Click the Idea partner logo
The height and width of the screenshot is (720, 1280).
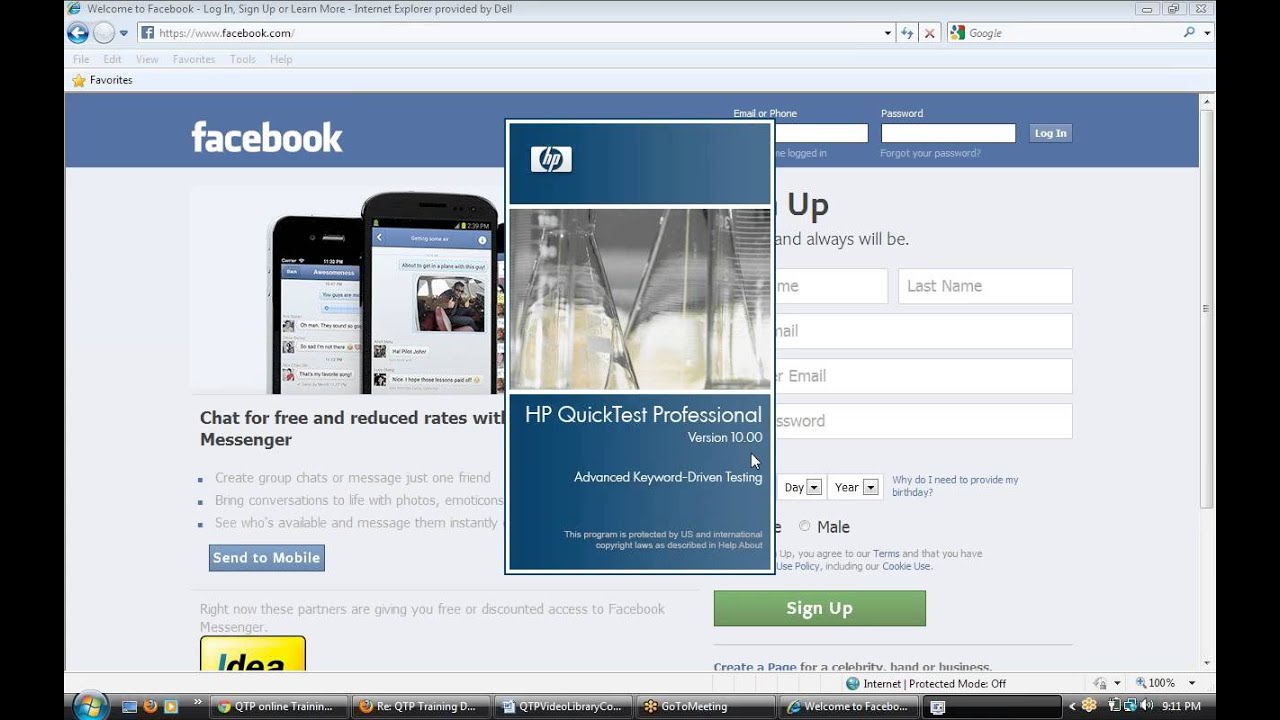click(253, 654)
